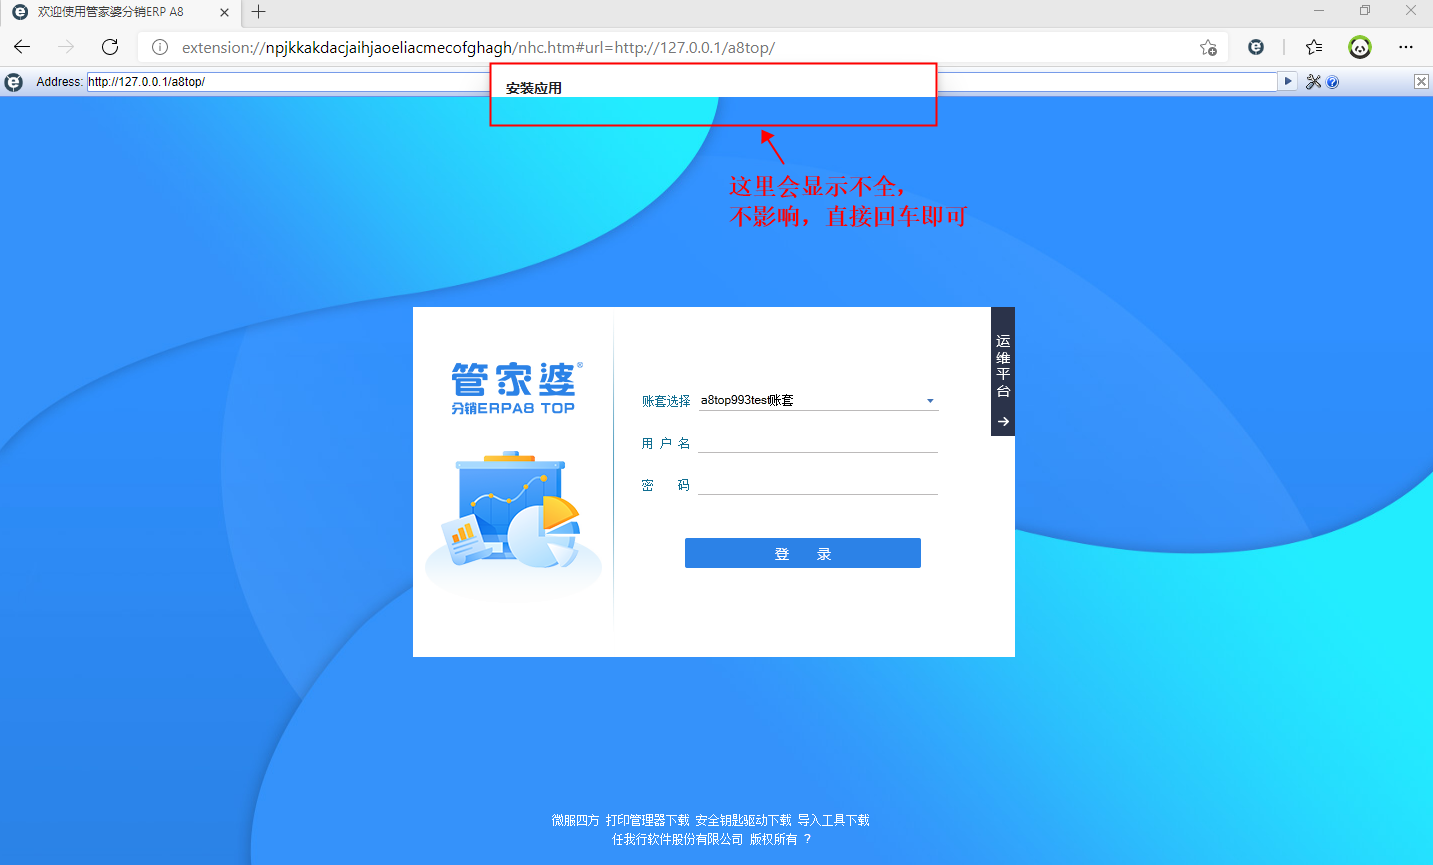Click the 管家婆 logo on login panel
1433x865 pixels.
514,388
